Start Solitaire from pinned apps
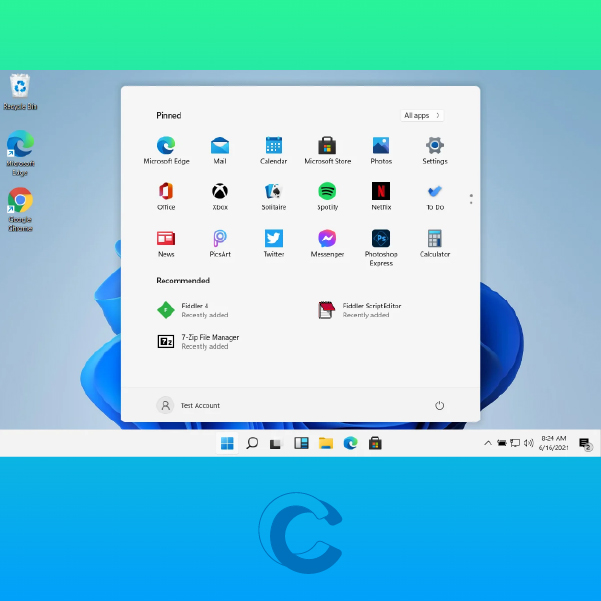 274,196
